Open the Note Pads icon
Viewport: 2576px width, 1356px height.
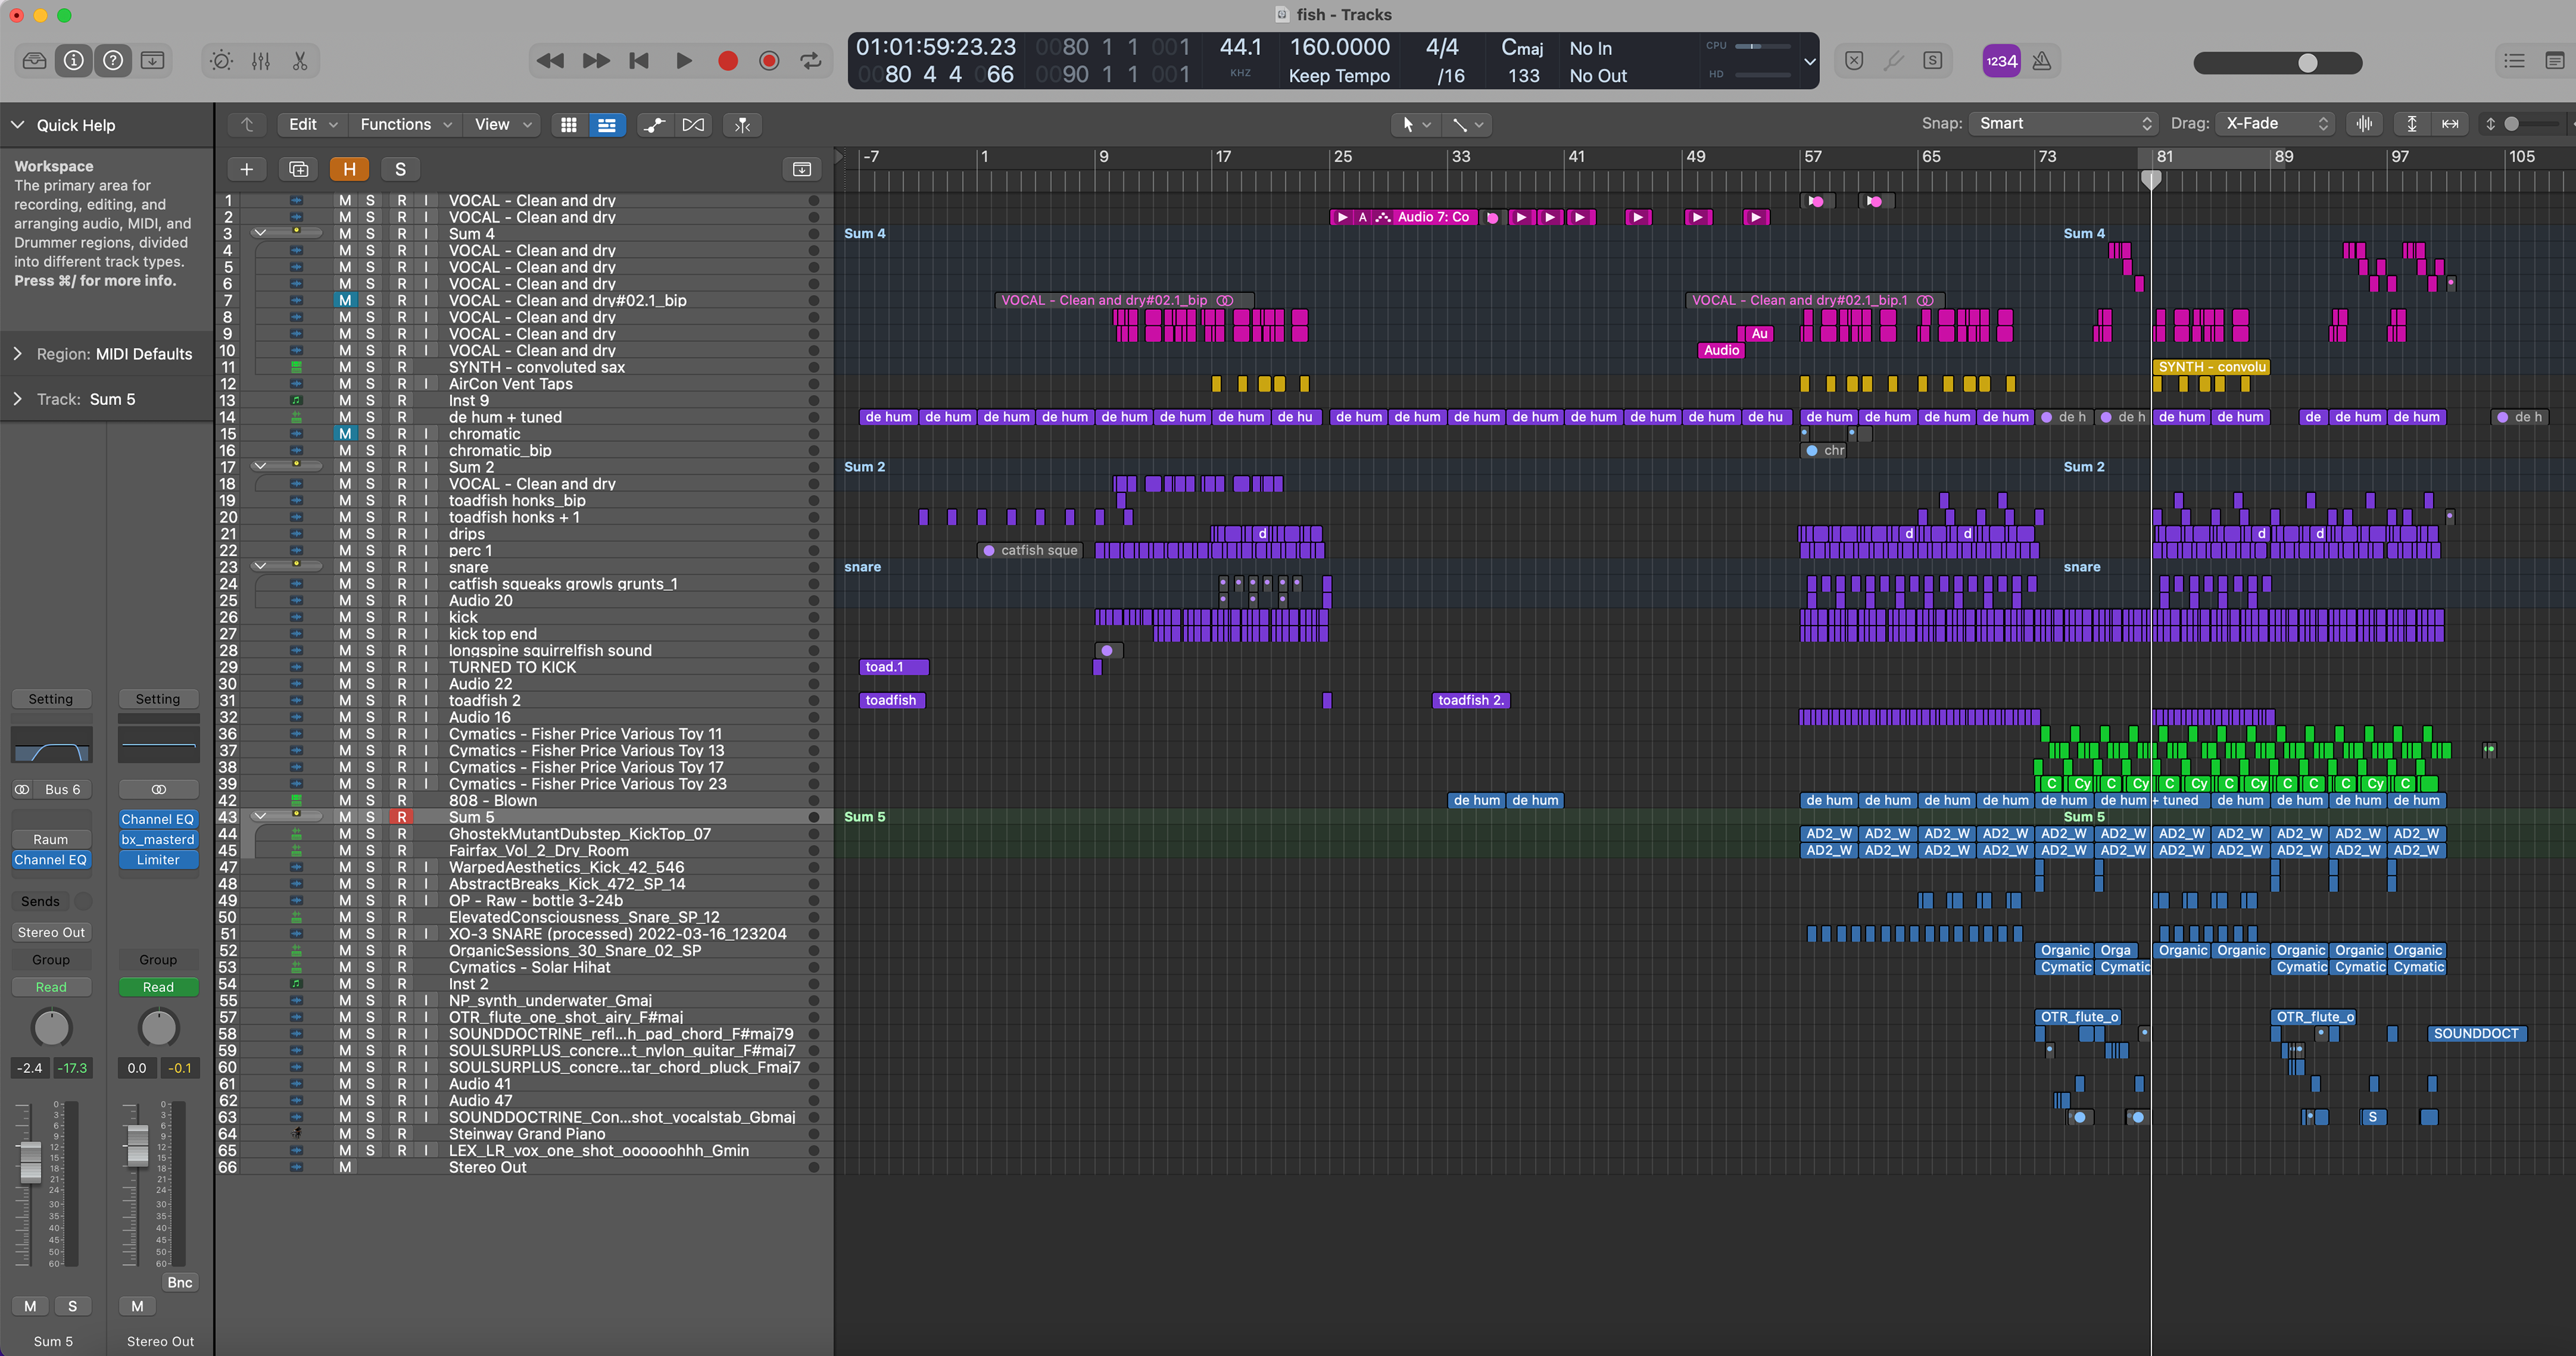click(2555, 61)
